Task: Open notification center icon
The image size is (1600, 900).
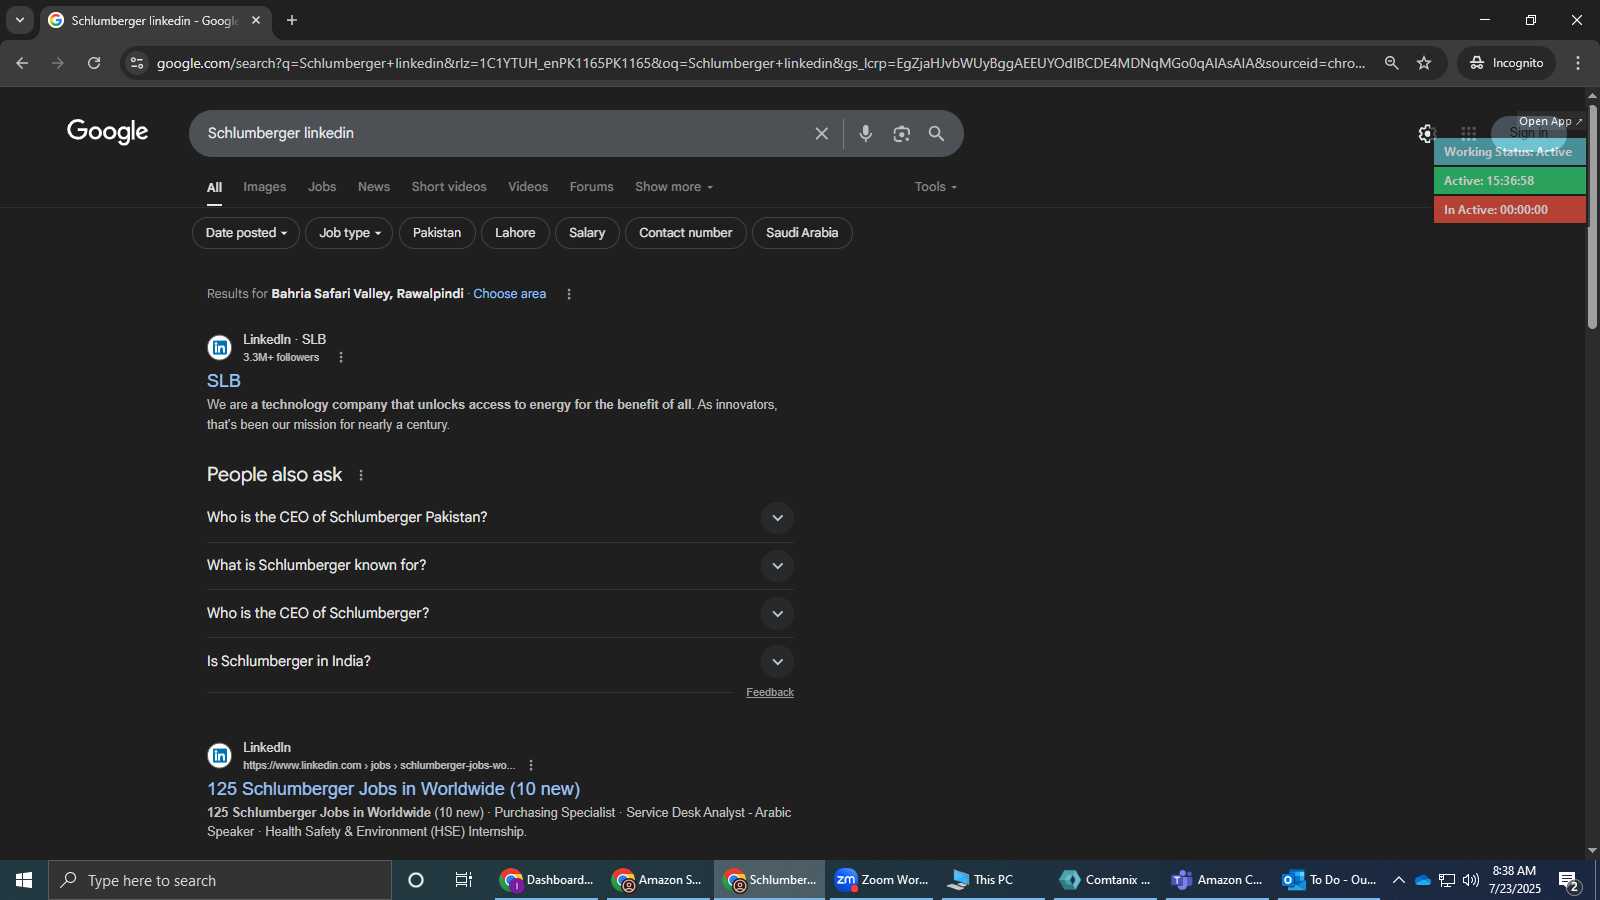Action: click(1569, 880)
